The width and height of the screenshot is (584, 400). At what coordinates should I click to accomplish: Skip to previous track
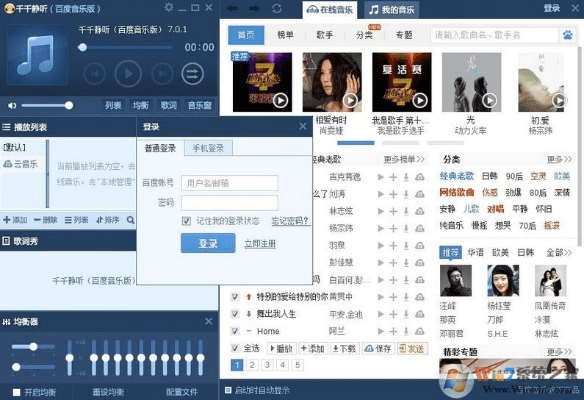94,73
